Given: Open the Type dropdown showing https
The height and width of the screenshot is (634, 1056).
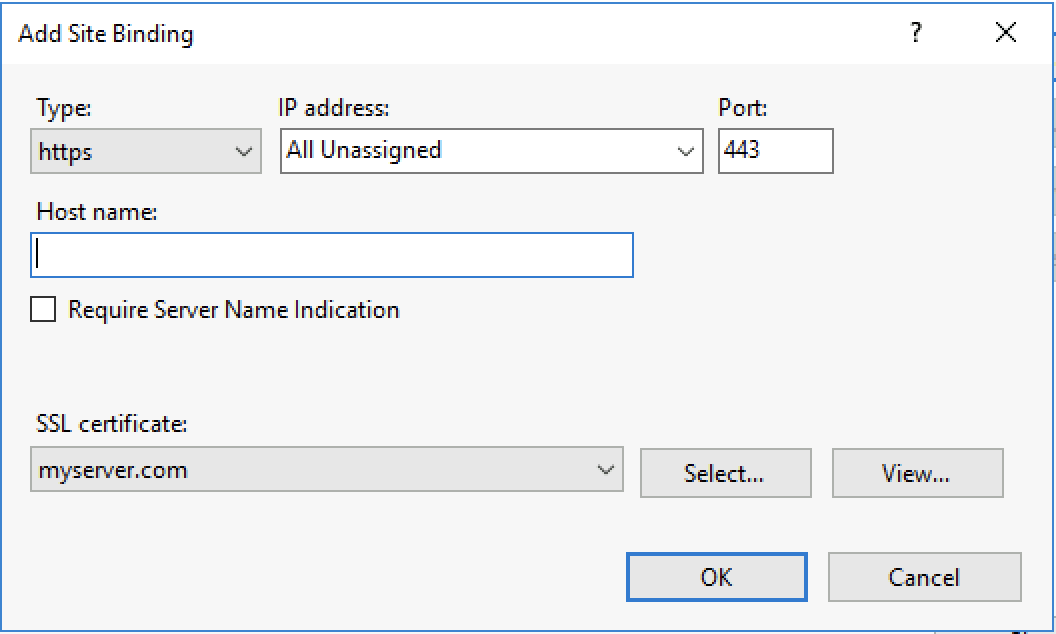Looking at the screenshot, I should 146,152.
